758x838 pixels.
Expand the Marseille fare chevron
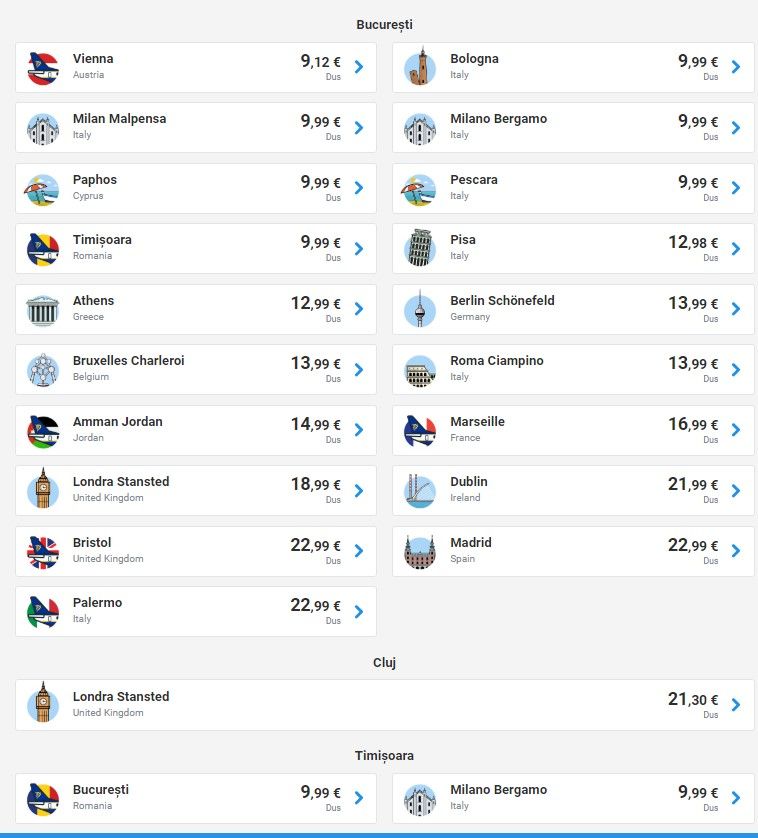[x=736, y=430]
